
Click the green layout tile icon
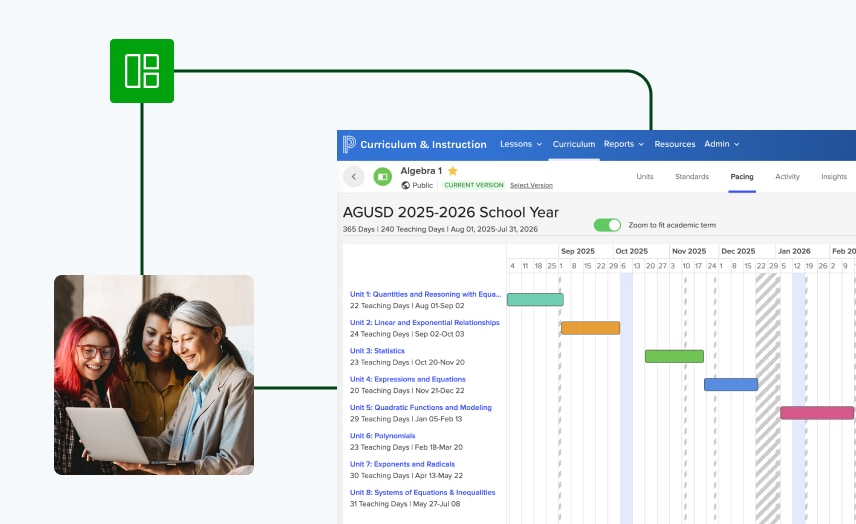click(x=142, y=71)
